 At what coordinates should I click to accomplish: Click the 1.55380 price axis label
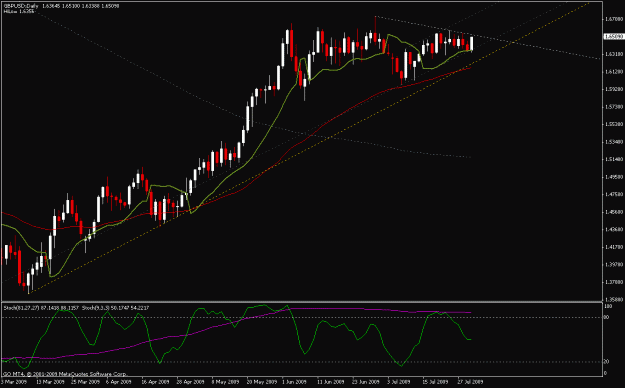(614, 124)
